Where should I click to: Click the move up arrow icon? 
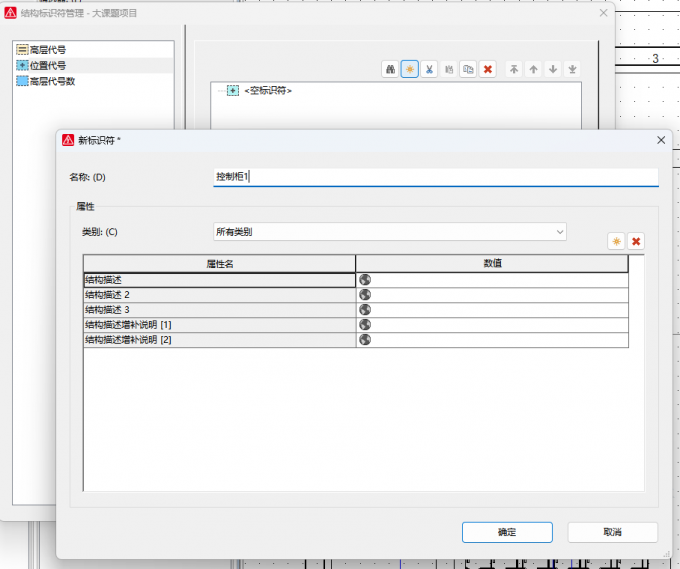pos(533,69)
